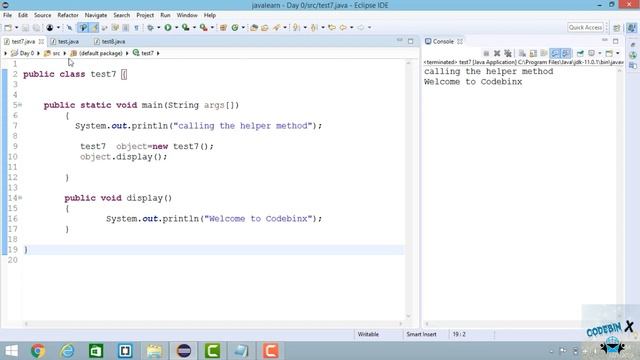Click the Java perspective icon
Screen dimensions: 640x360
point(631,27)
